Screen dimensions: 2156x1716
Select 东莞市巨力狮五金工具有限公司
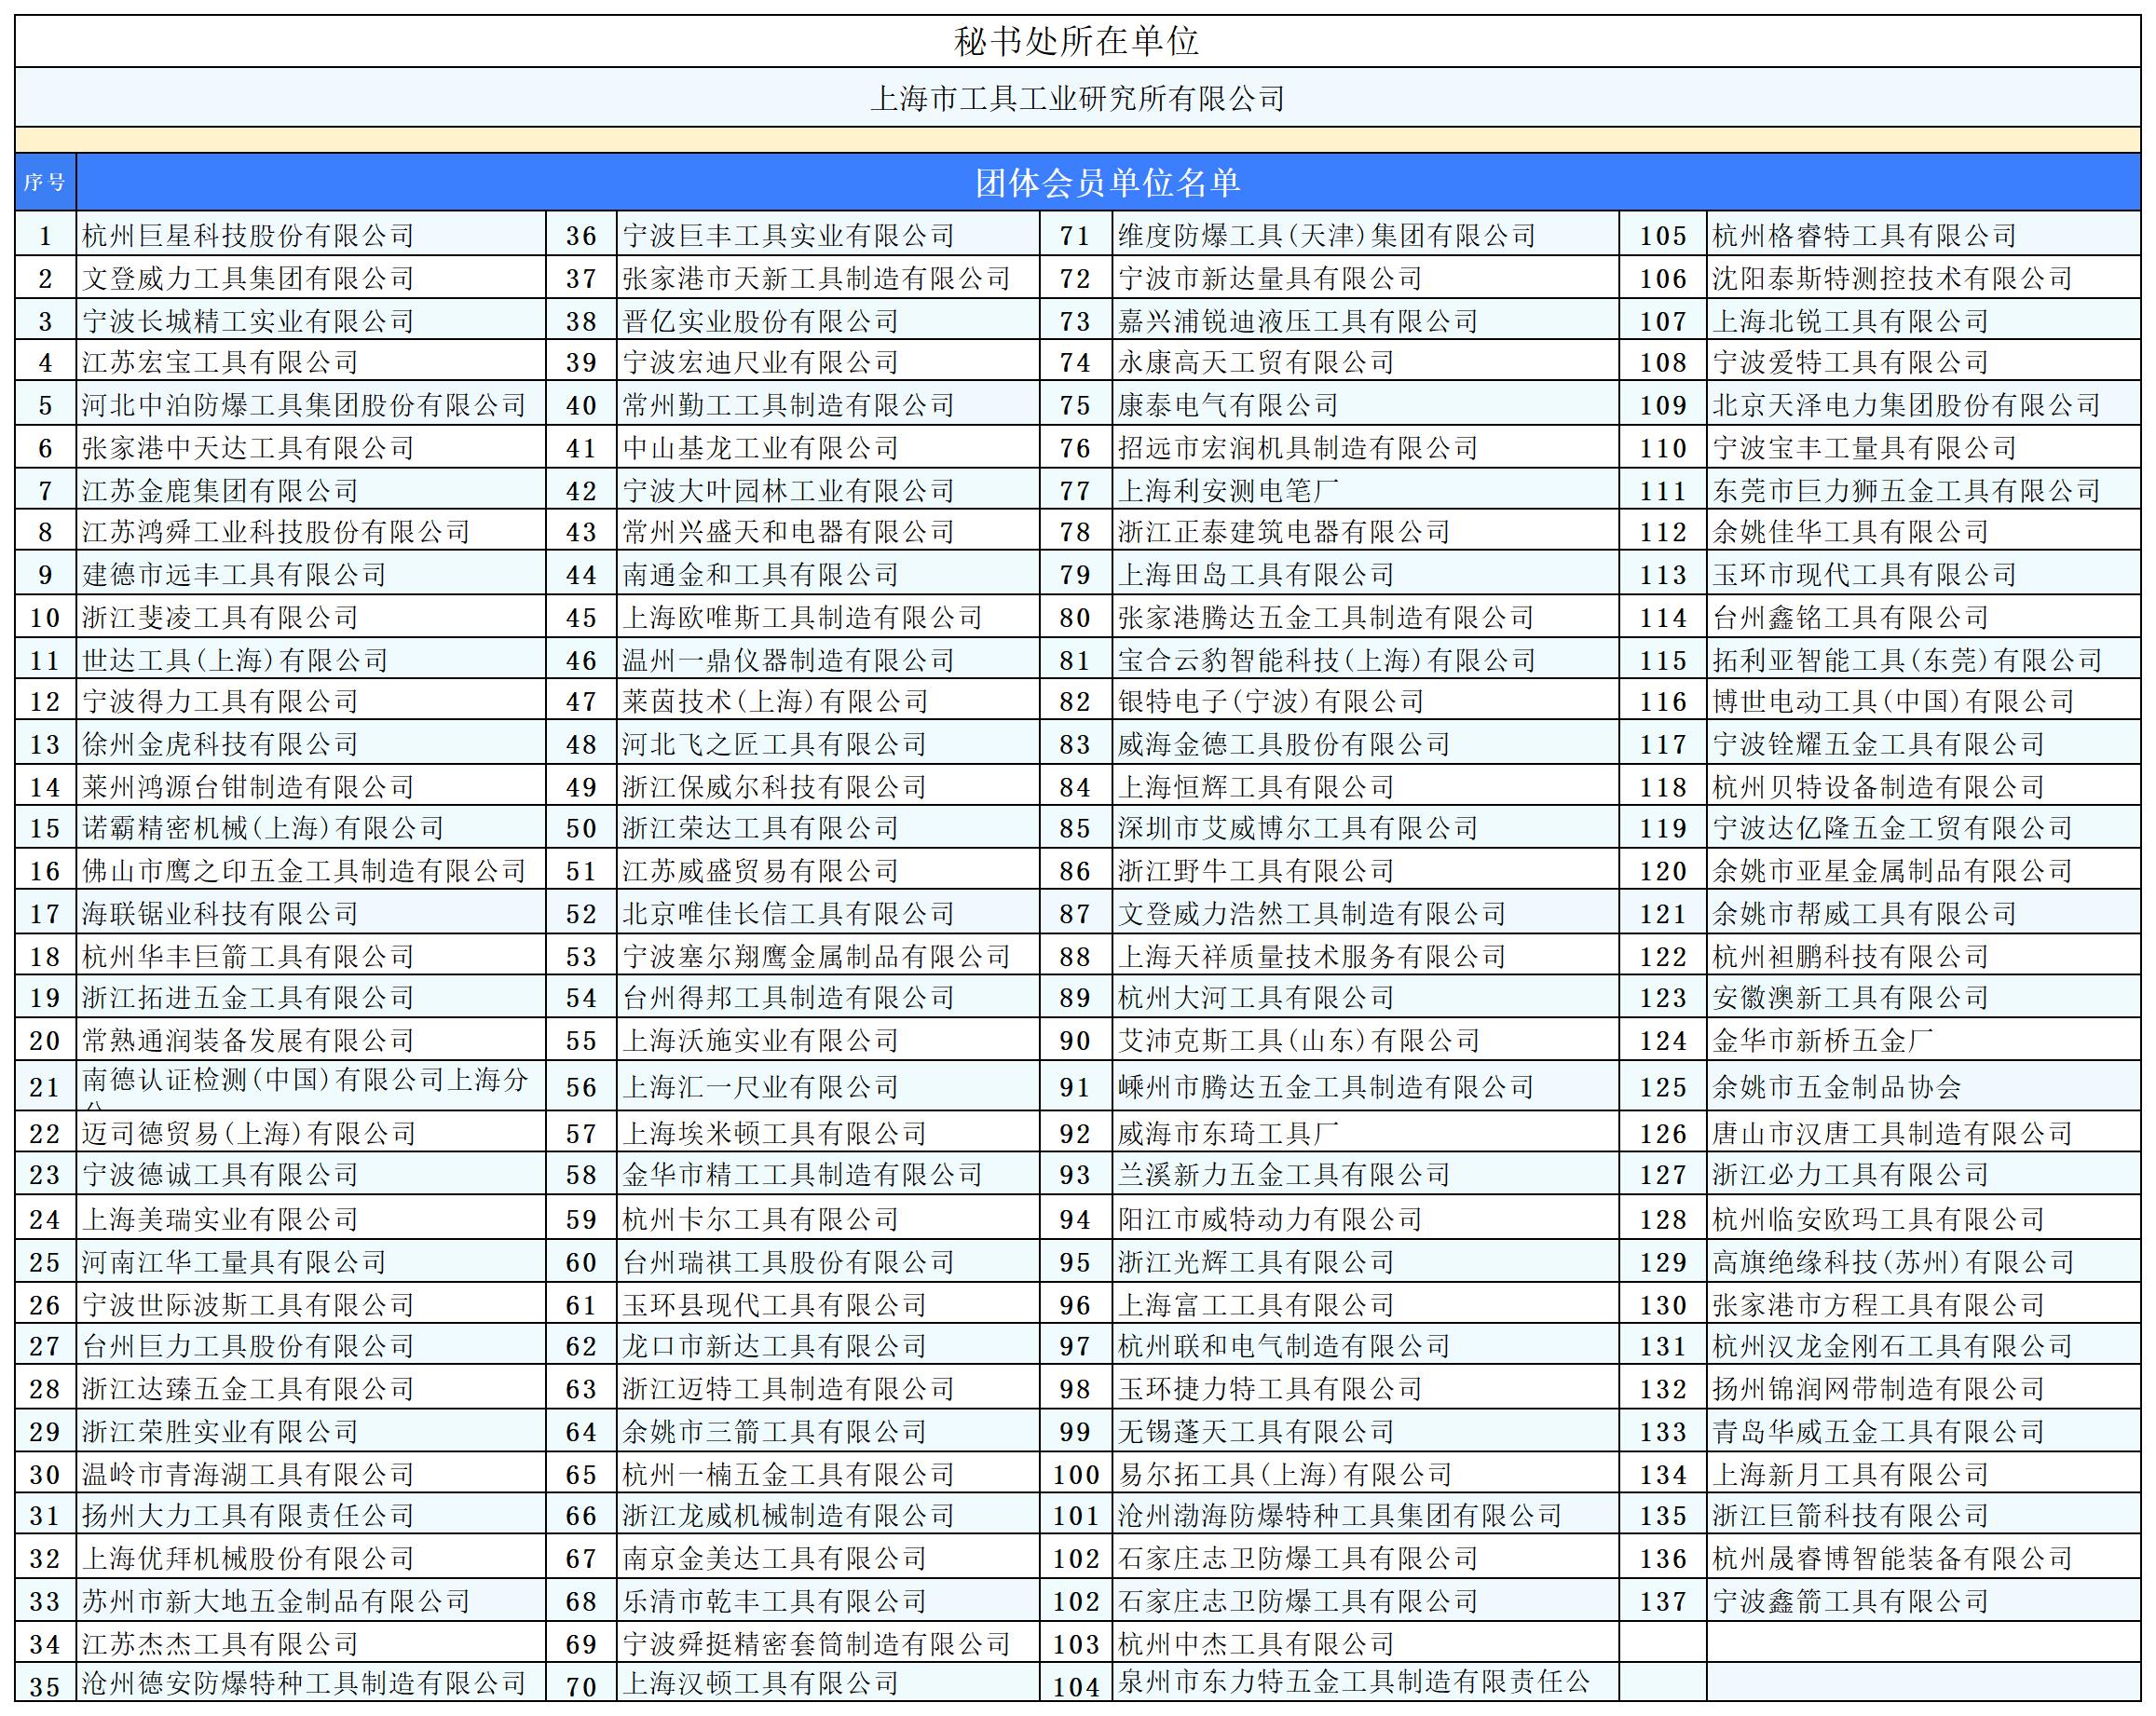[x=1907, y=491]
